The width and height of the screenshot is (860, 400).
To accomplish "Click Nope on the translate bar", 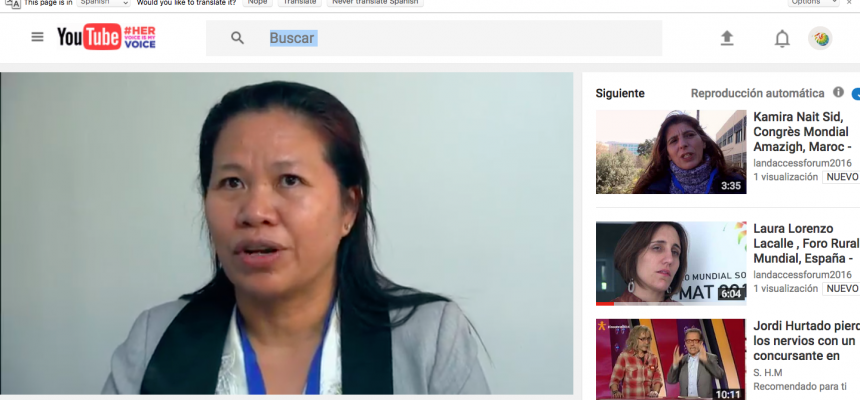I will click(257, 2).
